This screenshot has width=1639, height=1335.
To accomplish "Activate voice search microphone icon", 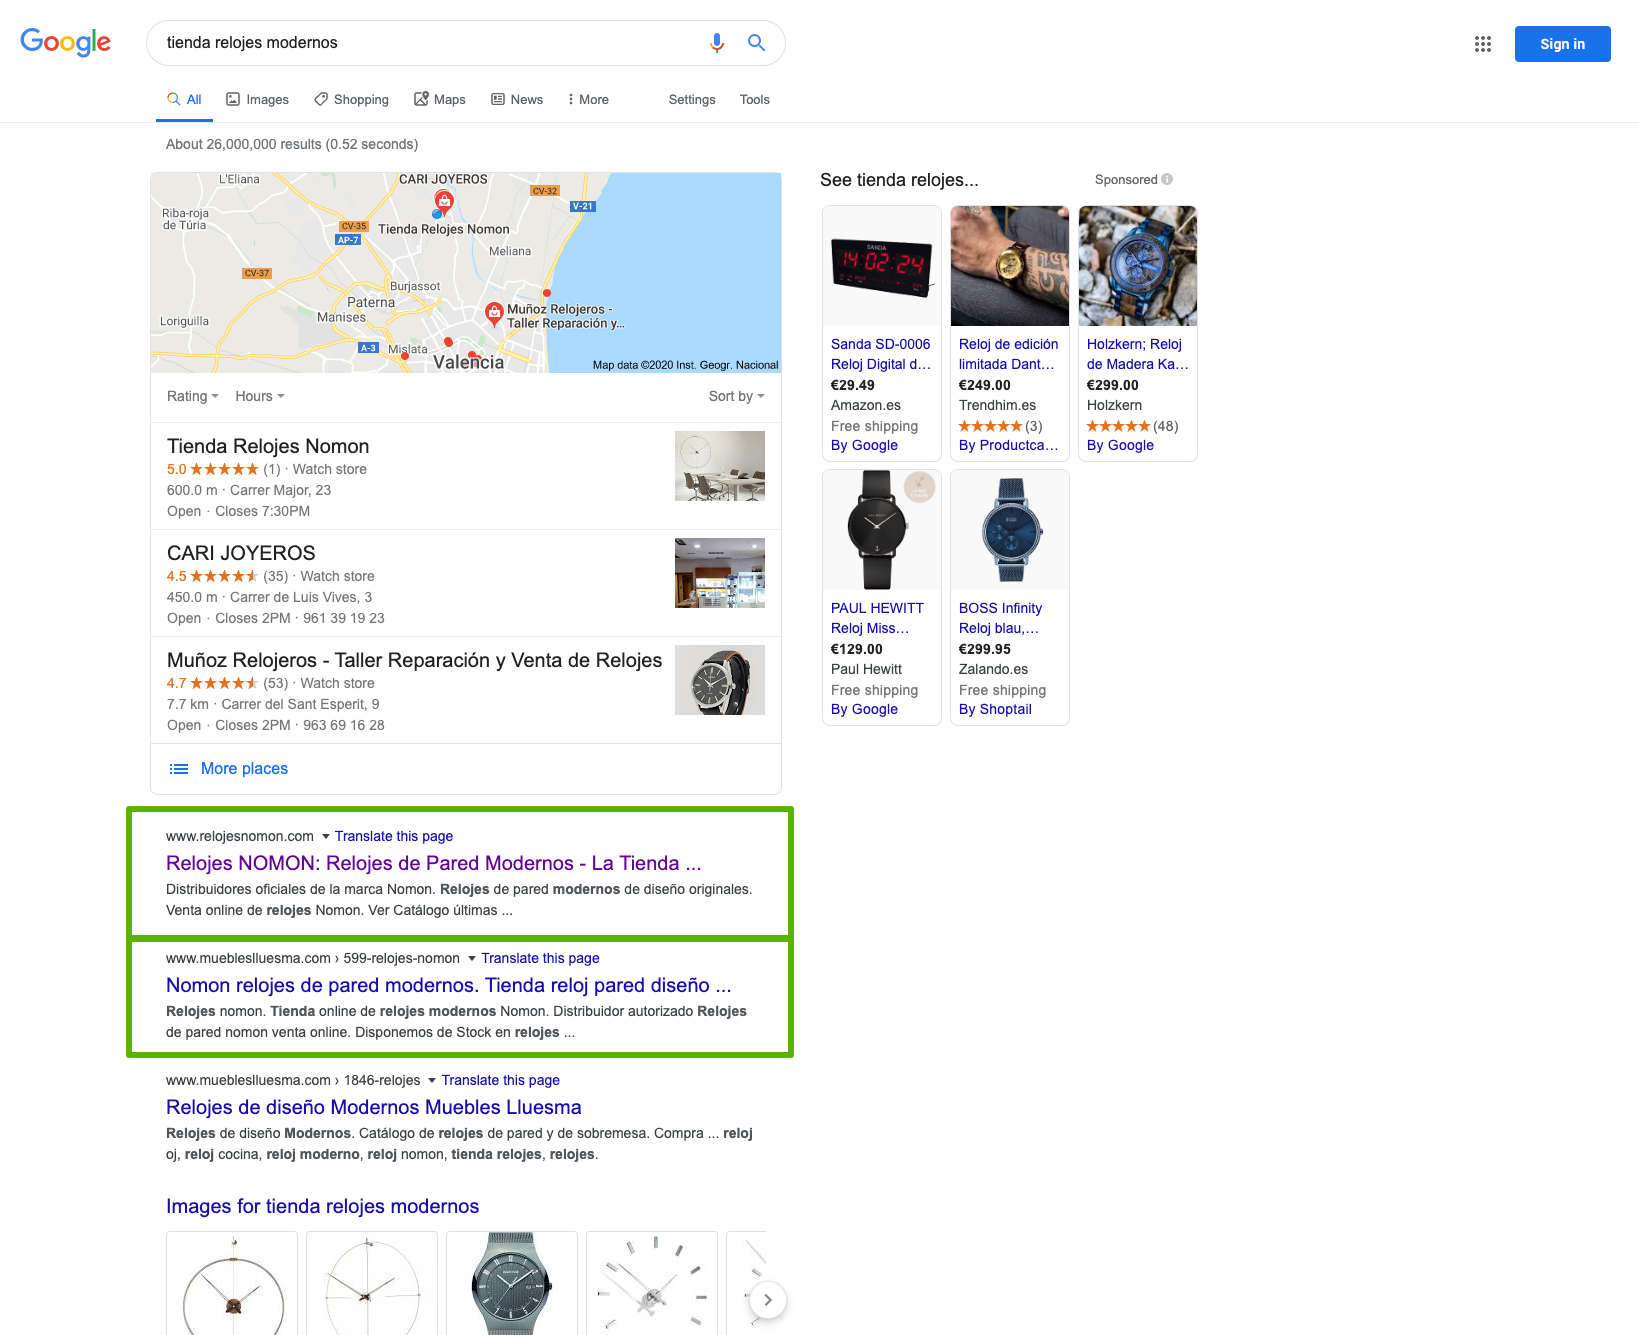I will click(x=716, y=43).
